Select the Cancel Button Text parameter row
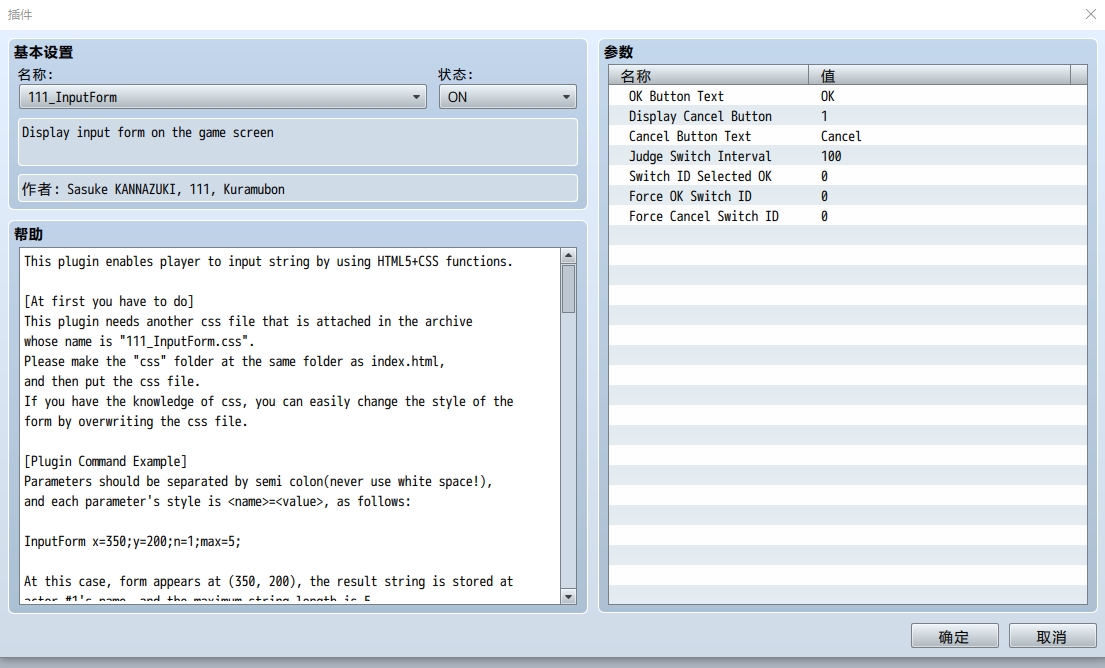Image resolution: width=1105 pixels, height=668 pixels. pyautogui.click(x=848, y=136)
